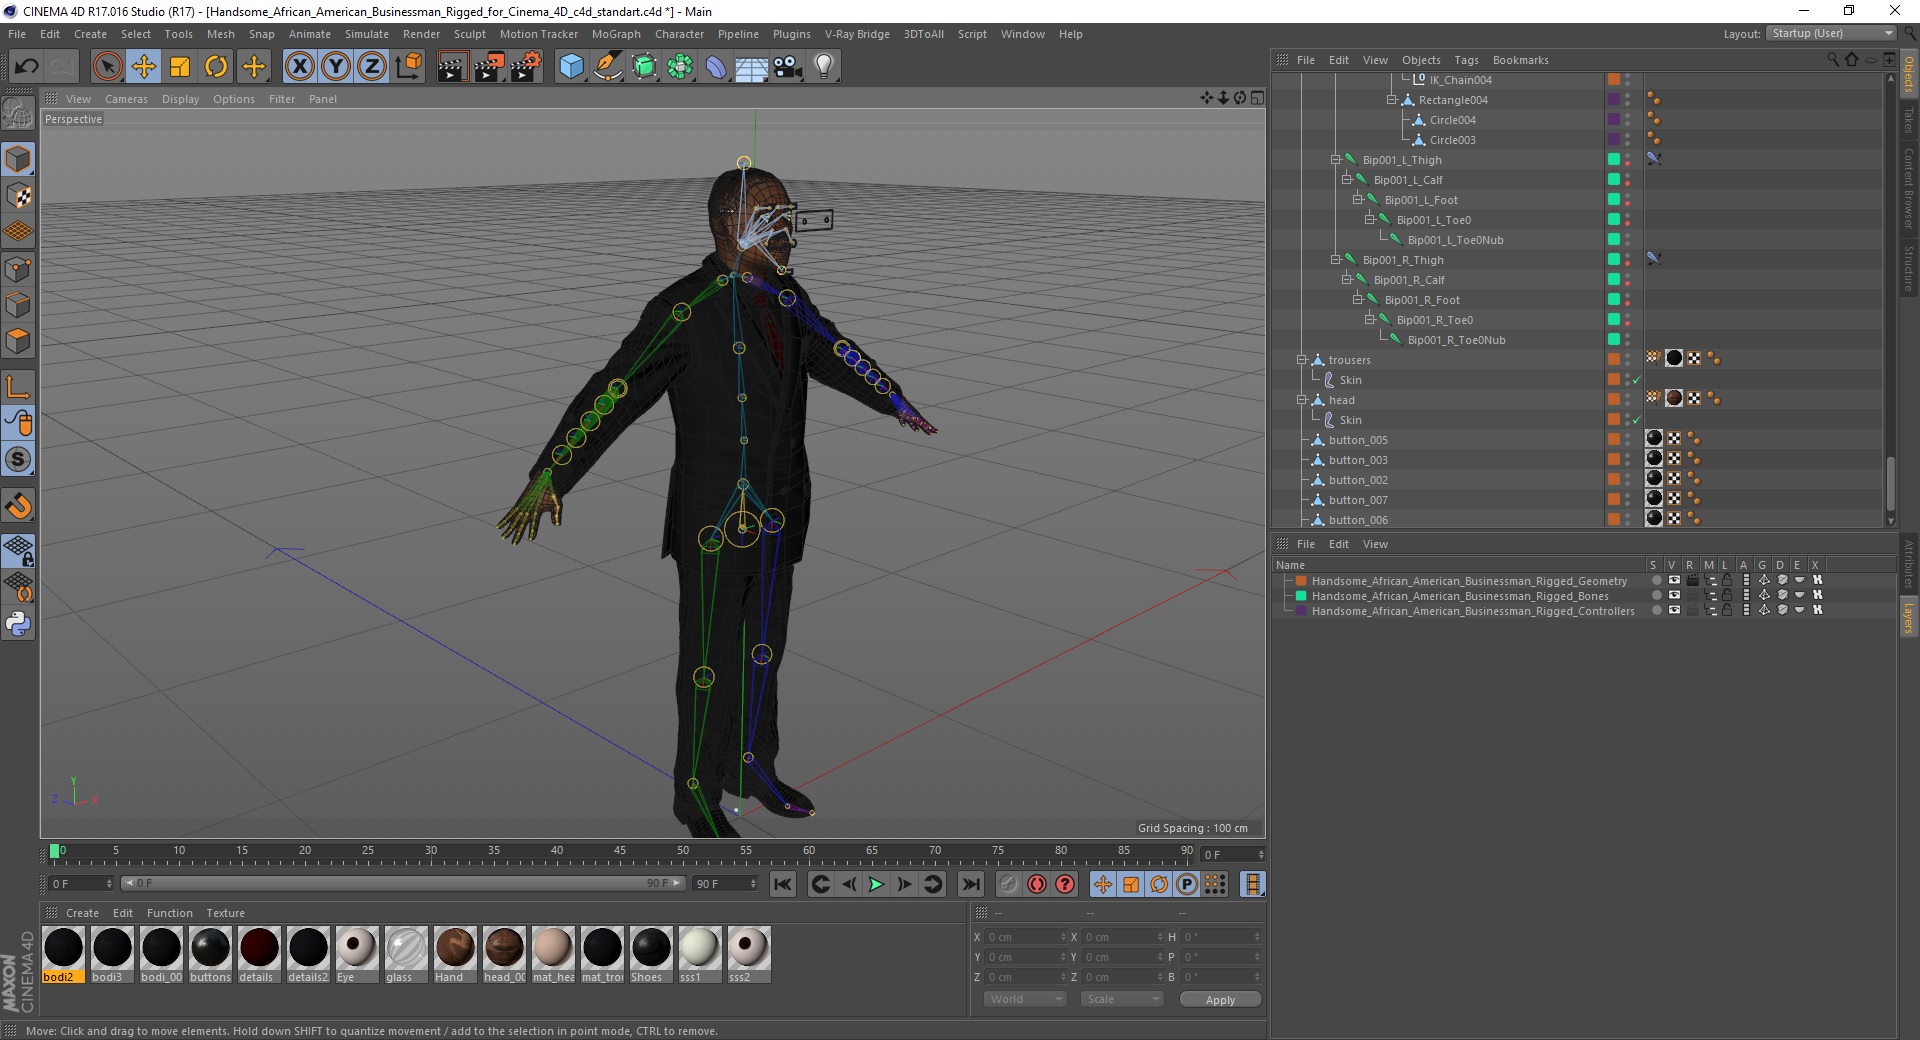
Task: Click the Undo arrow icon
Action: [x=27, y=67]
